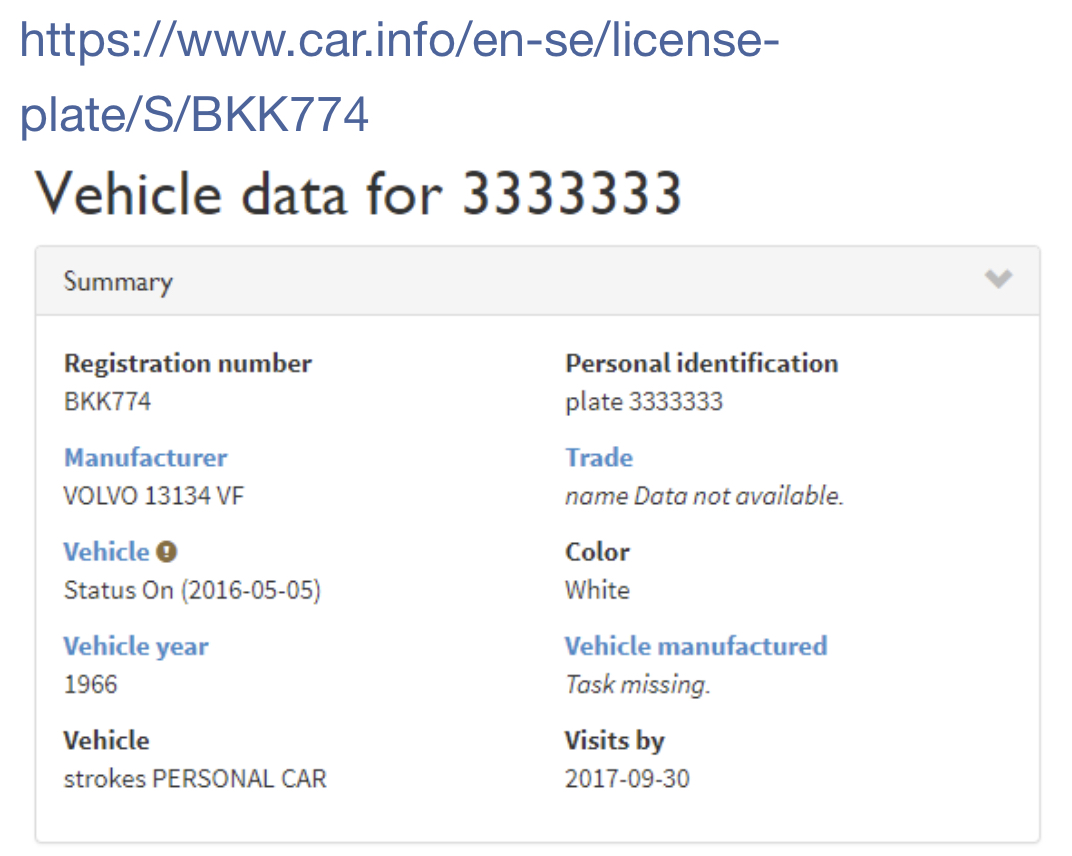
Task: Click the PERSONAL CAR vehicle type text
Action: 239,779
